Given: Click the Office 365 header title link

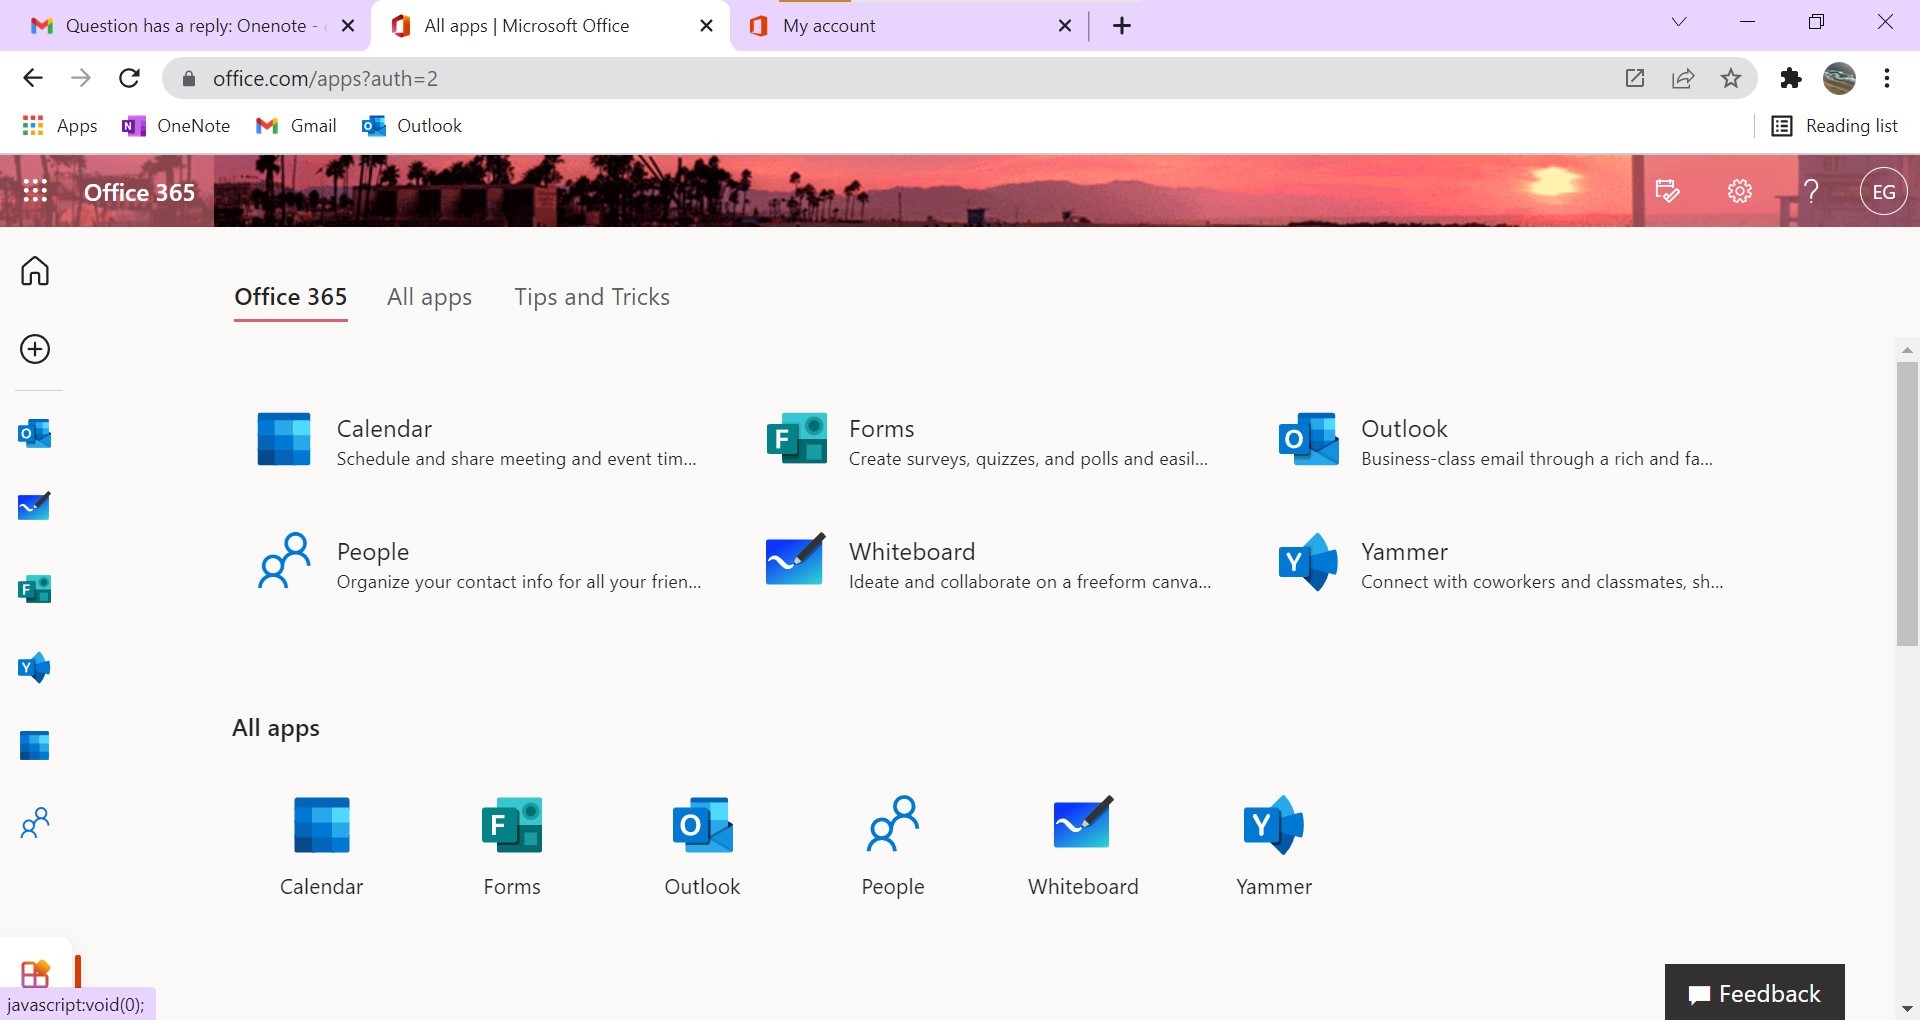Looking at the screenshot, I should point(139,192).
